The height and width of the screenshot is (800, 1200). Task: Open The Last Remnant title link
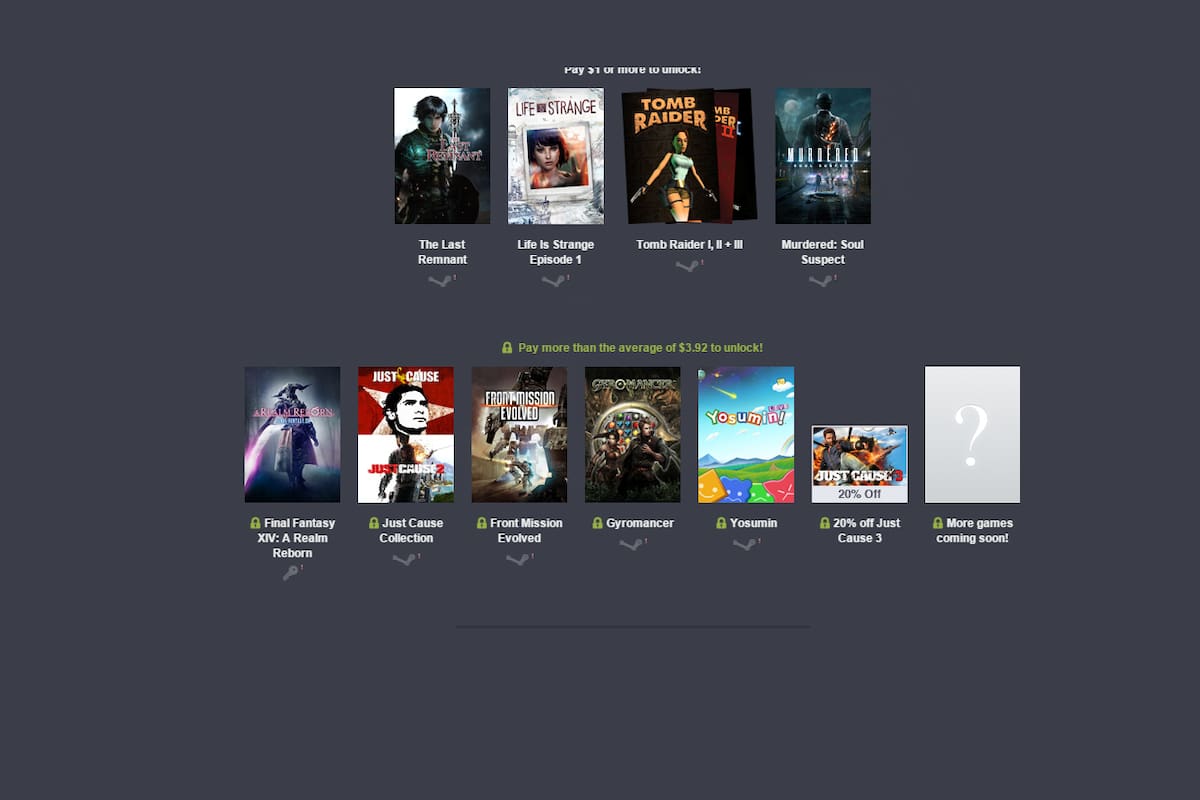pyautogui.click(x=442, y=252)
